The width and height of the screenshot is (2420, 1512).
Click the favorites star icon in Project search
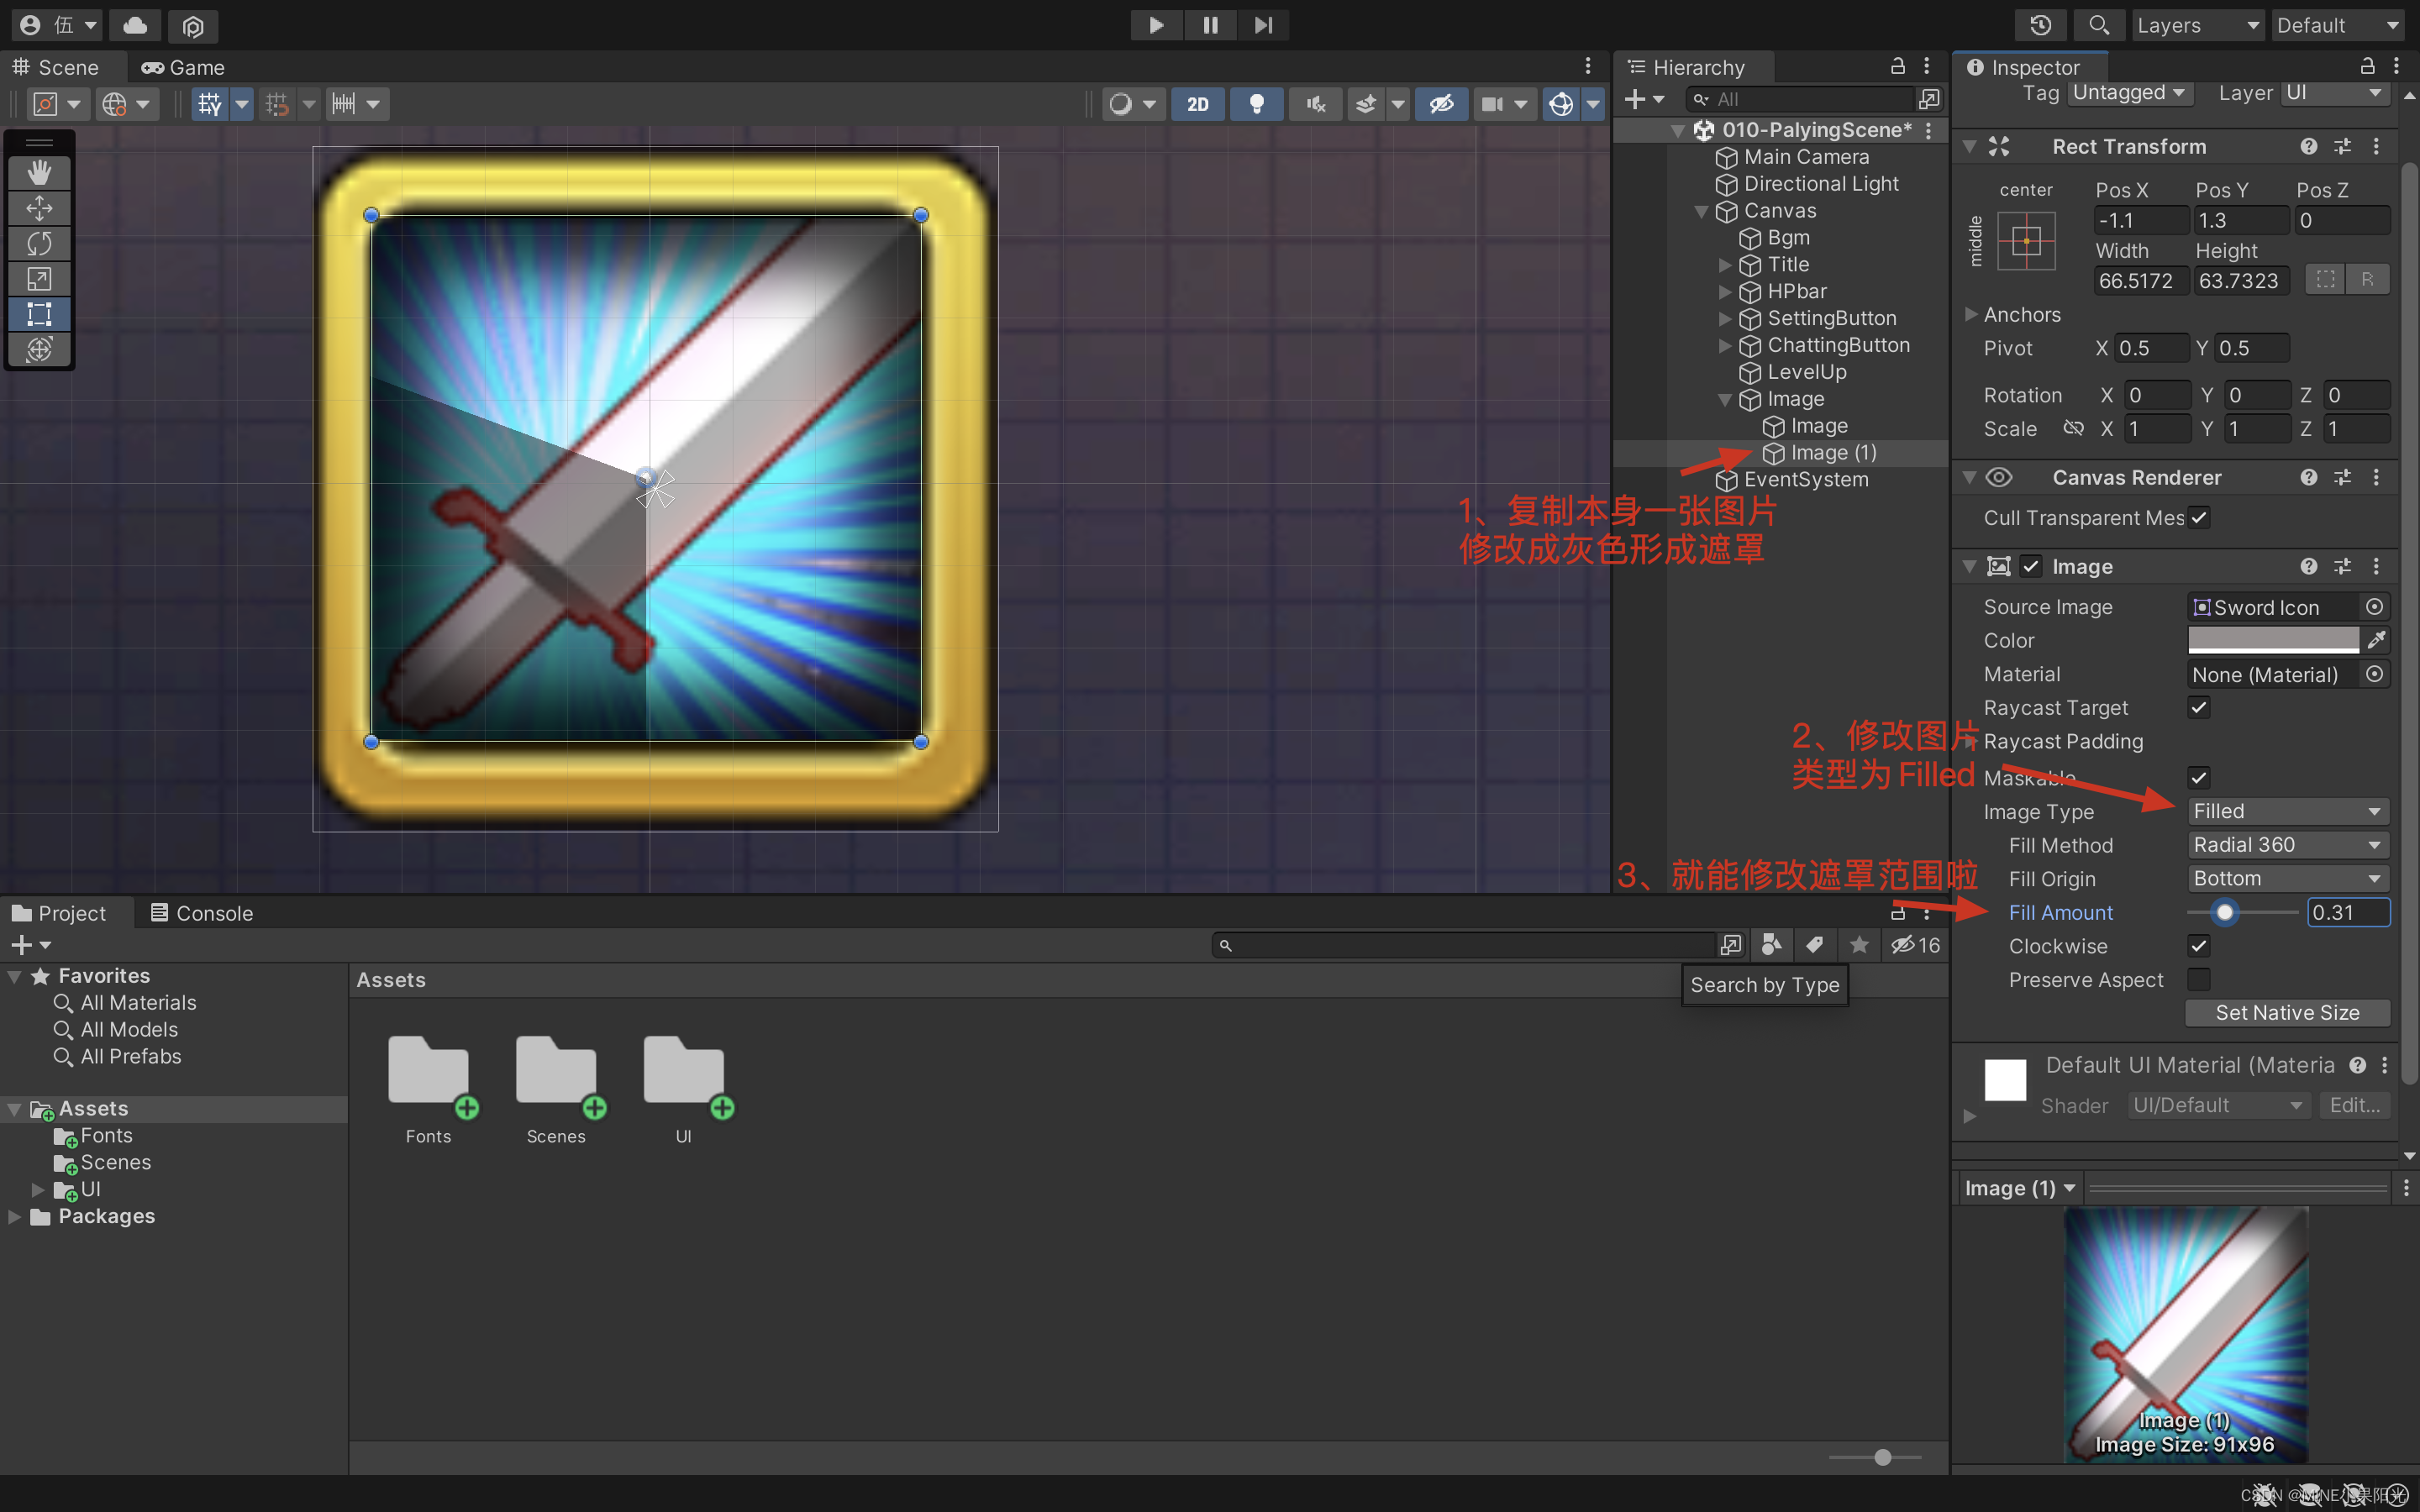pyautogui.click(x=1859, y=945)
